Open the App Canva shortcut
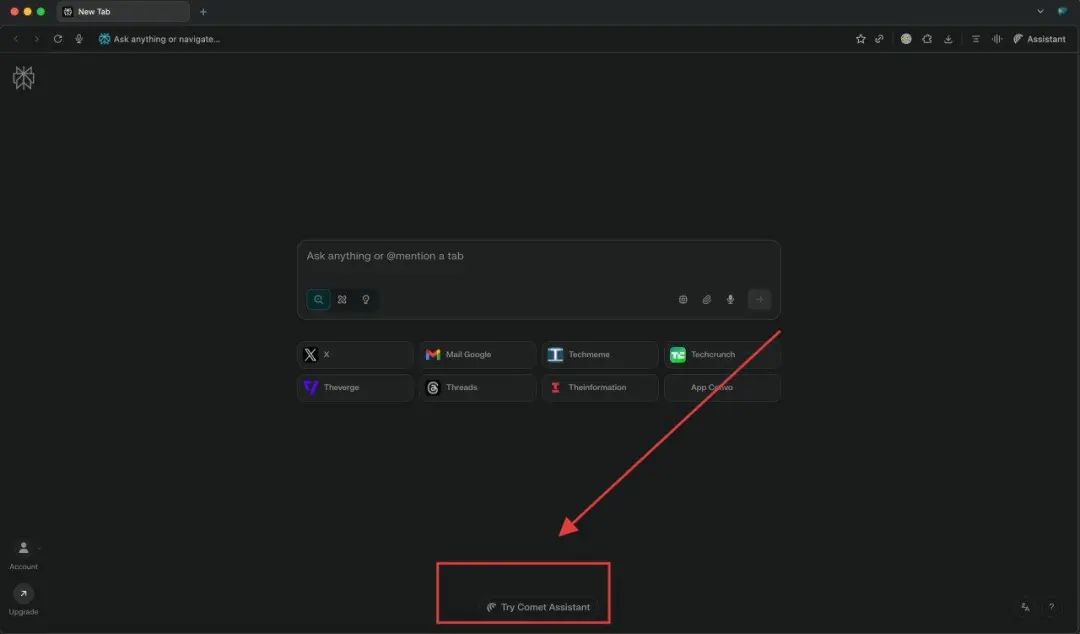The width and height of the screenshot is (1080, 634). point(723,388)
